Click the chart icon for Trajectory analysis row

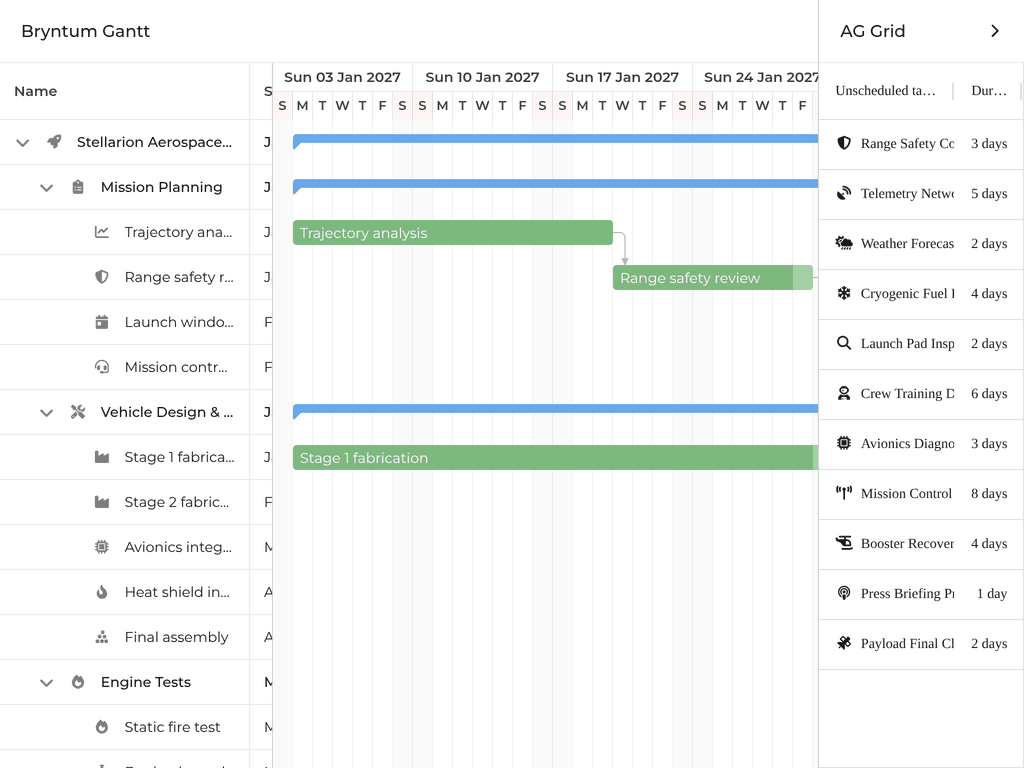click(102, 232)
